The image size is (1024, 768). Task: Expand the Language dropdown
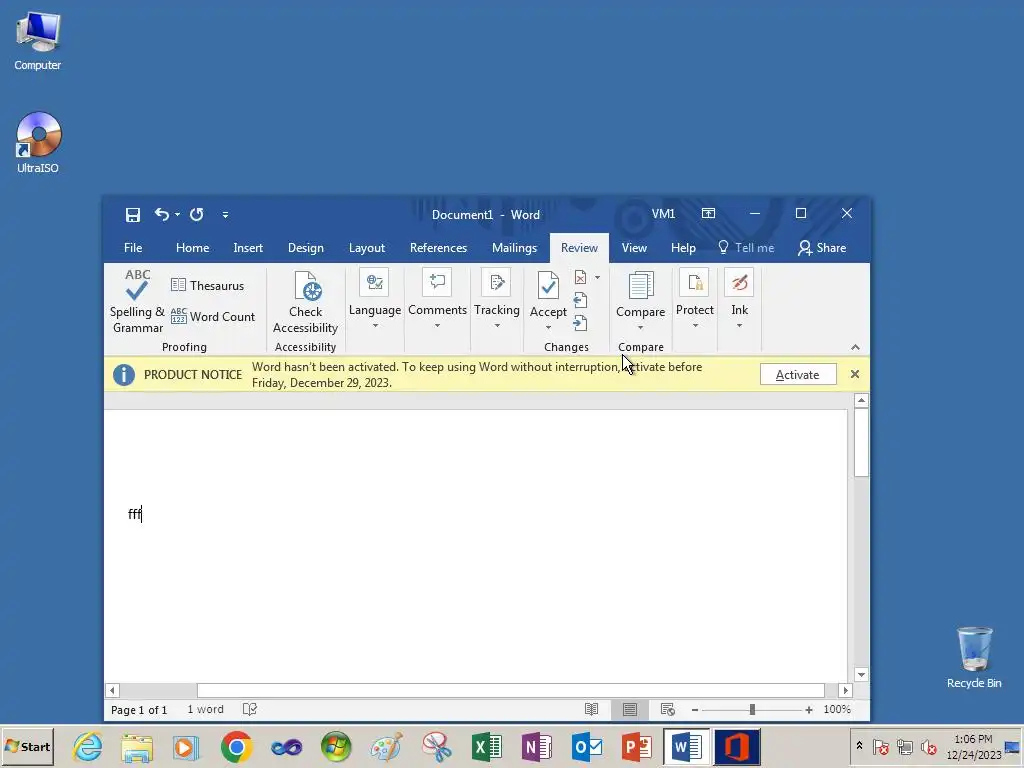point(375,300)
